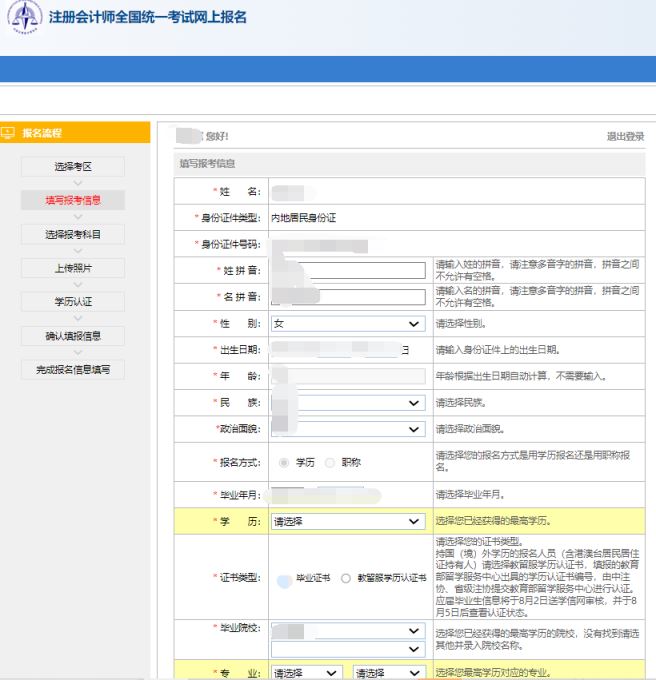656x680 pixels.
Task: Open the 选择报考科目 step in sidebar
Action: click(x=73, y=234)
